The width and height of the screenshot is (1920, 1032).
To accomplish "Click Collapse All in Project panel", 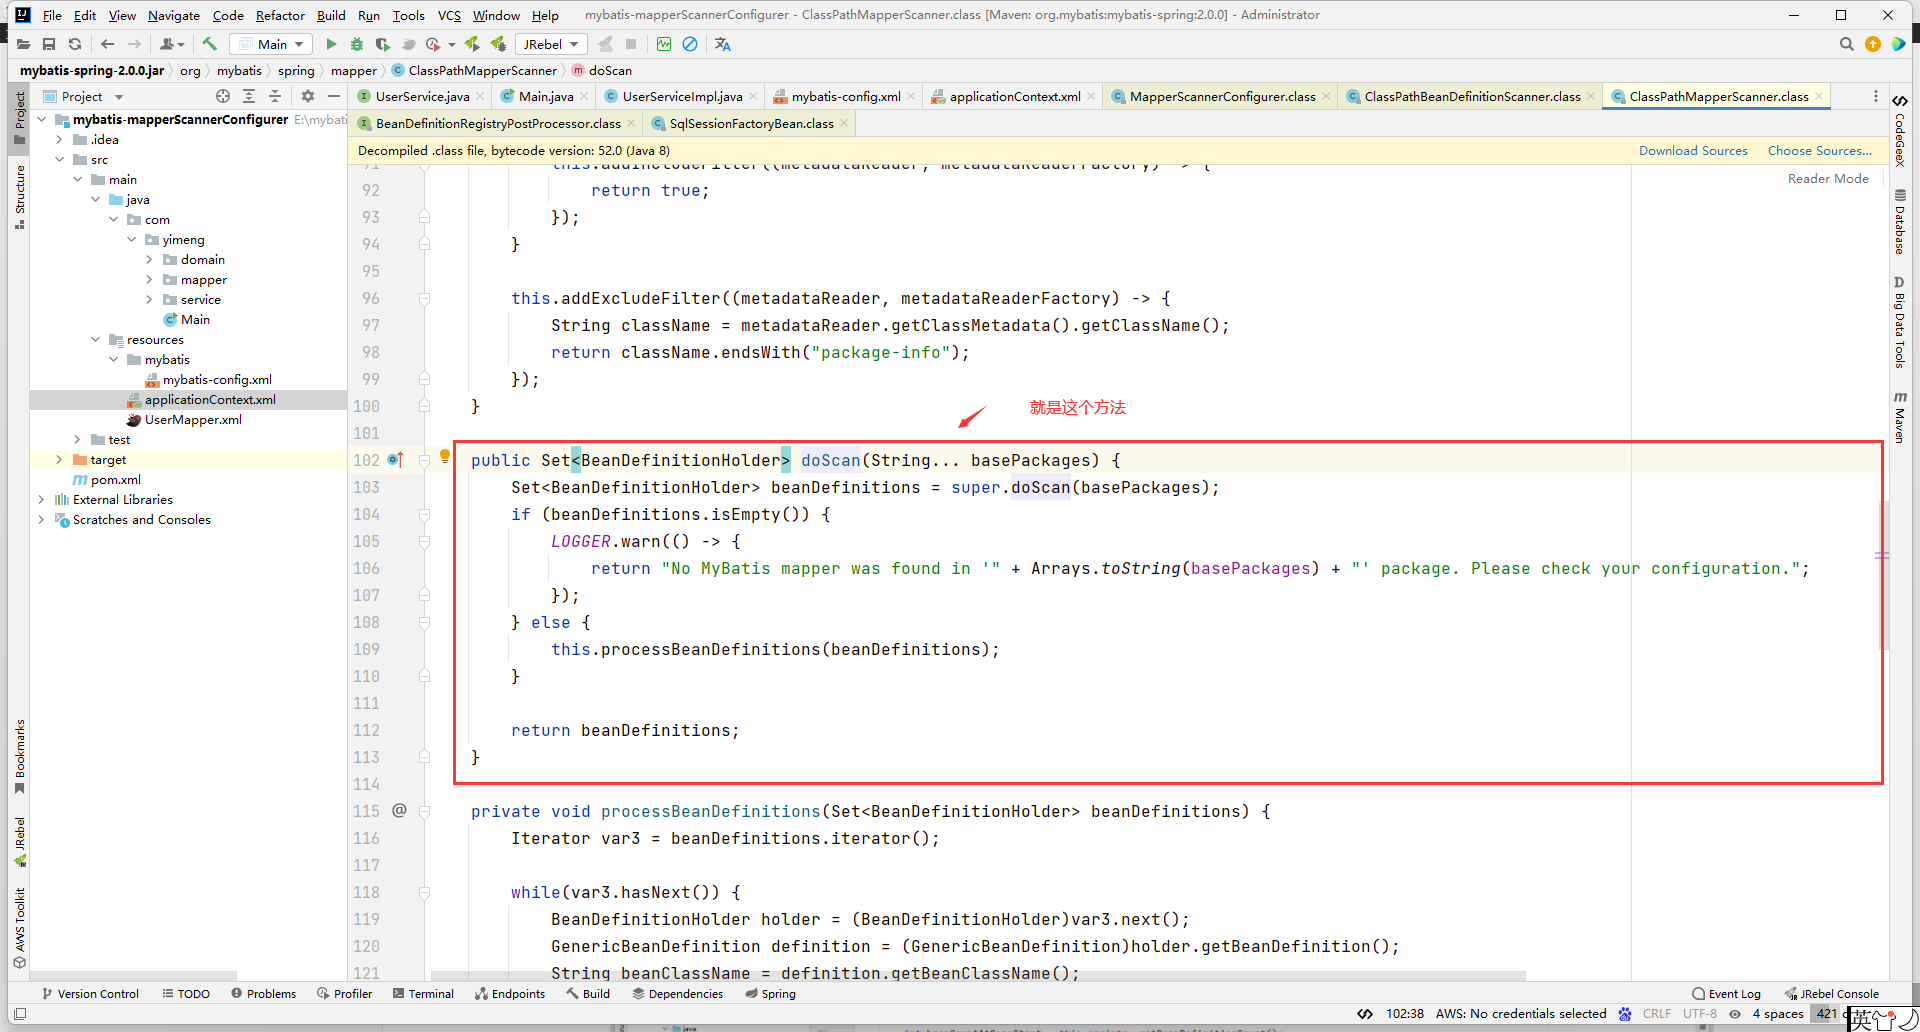I will tap(275, 96).
